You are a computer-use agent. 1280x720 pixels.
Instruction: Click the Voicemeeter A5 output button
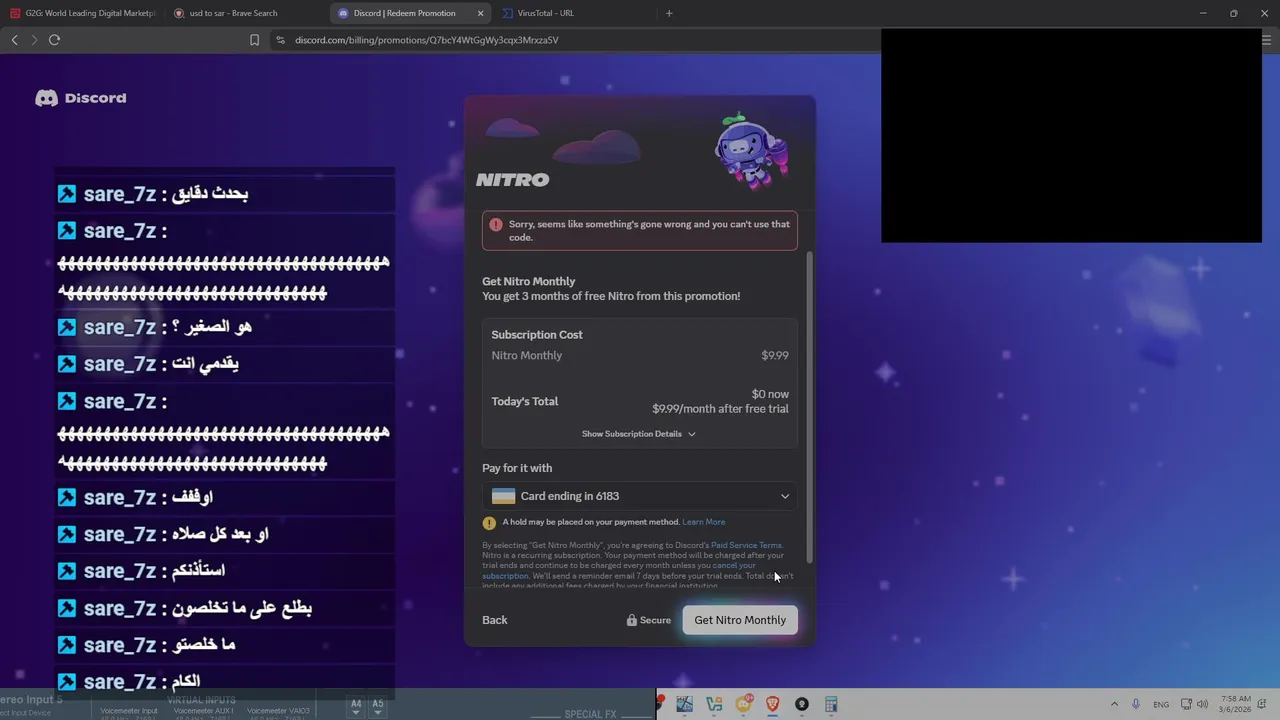[378, 705]
